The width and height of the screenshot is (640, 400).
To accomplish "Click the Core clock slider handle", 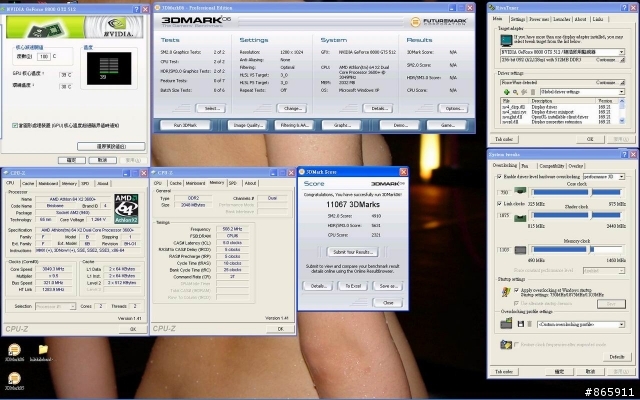I will 591,192.
